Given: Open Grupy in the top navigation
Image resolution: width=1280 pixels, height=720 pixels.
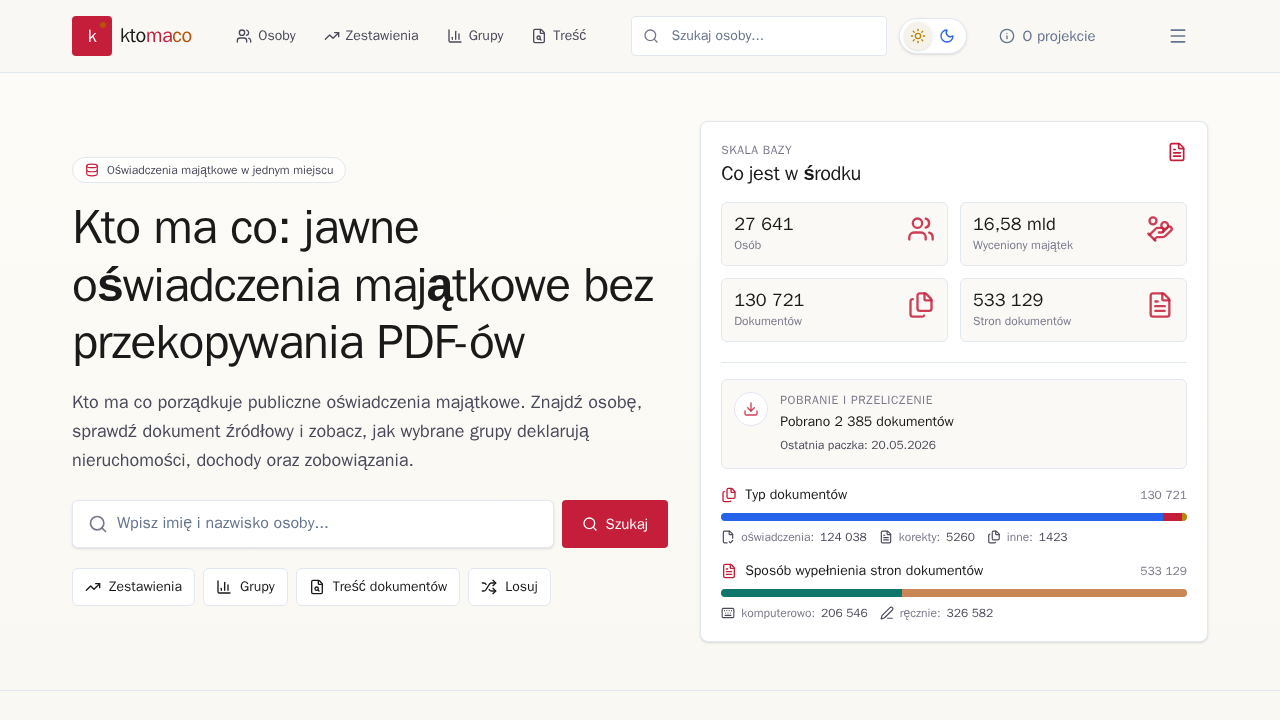Looking at the screenshot, I should (x=475, y=36).
